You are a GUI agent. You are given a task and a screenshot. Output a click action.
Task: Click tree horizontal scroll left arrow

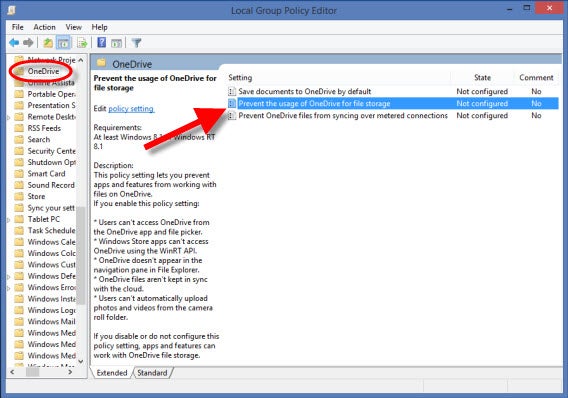12,372
